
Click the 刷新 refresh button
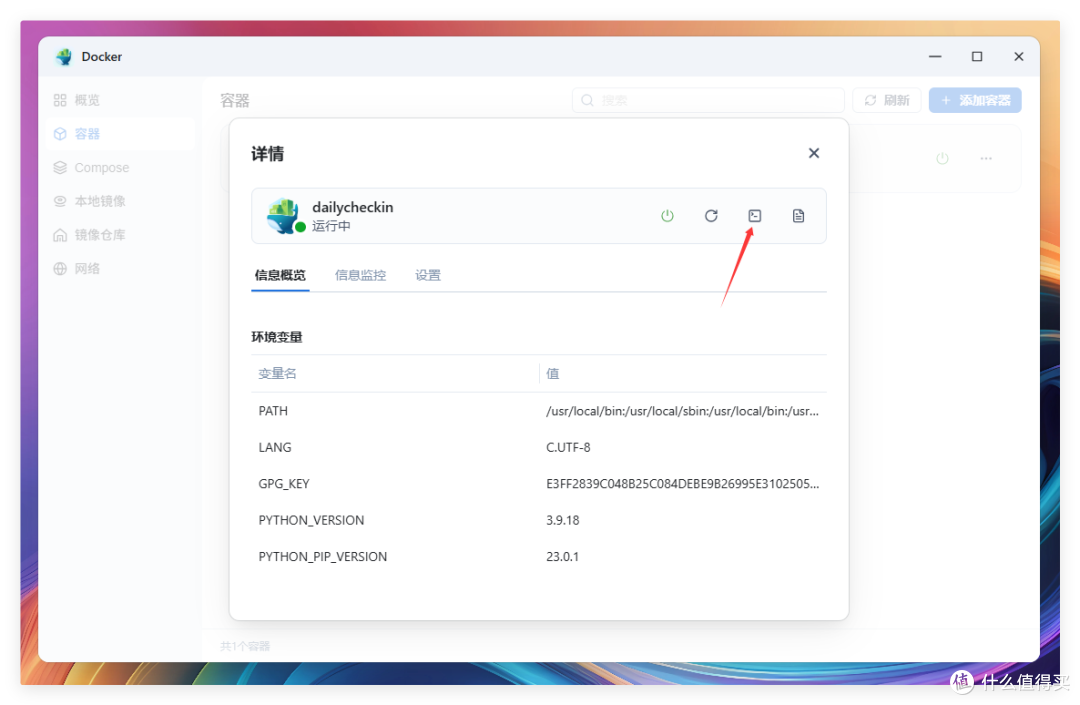coord(886,100)
